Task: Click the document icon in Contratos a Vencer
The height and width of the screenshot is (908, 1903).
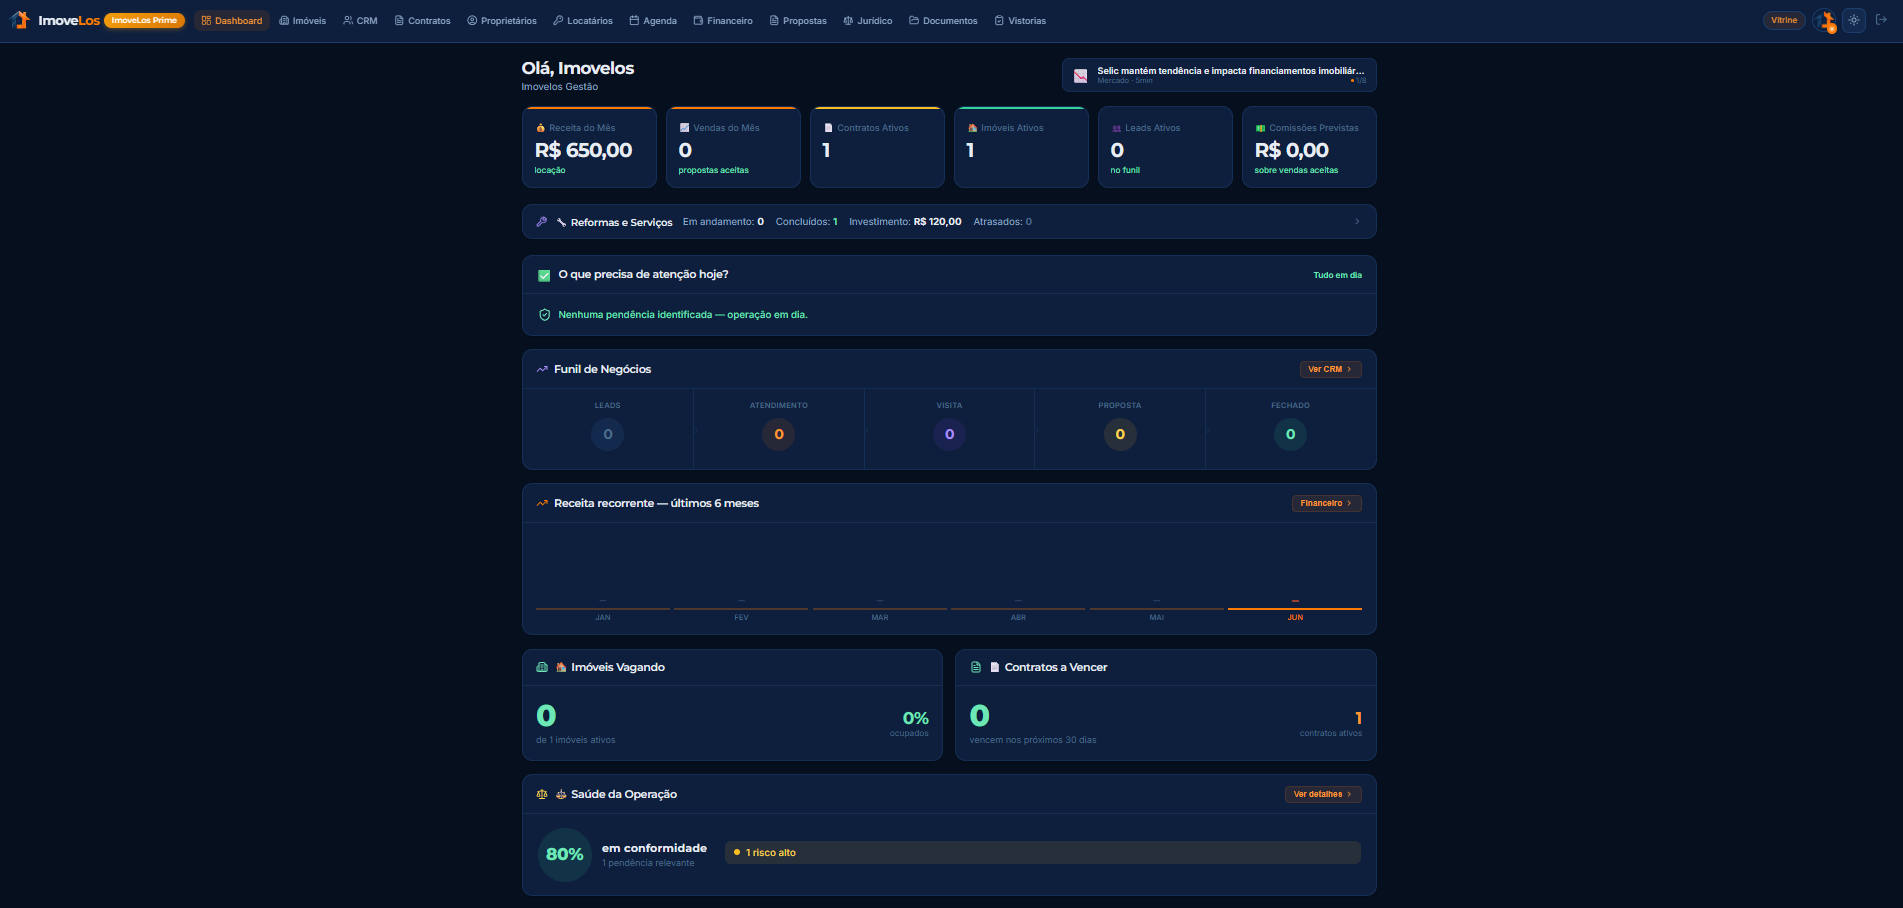Action: (976, 667)
